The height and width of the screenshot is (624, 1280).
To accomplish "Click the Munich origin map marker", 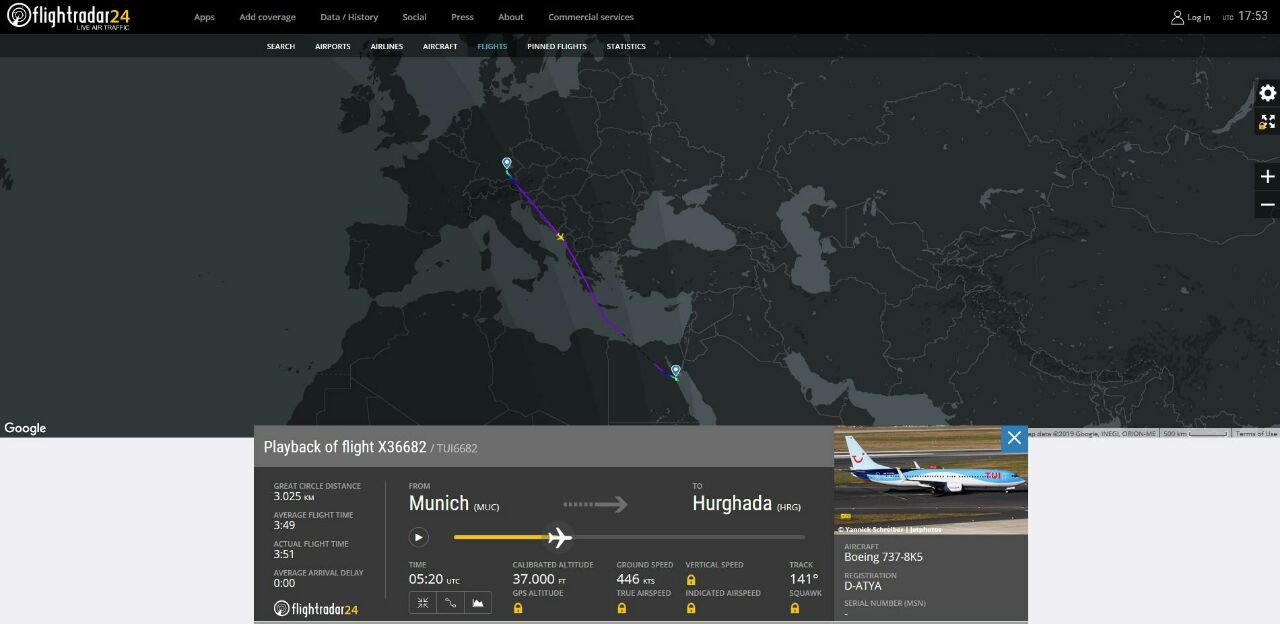I will click(506, 163).
